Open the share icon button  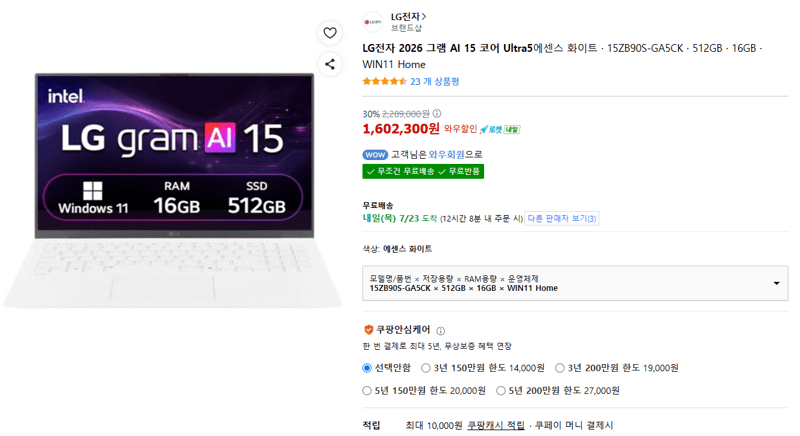tap(330, 64)
